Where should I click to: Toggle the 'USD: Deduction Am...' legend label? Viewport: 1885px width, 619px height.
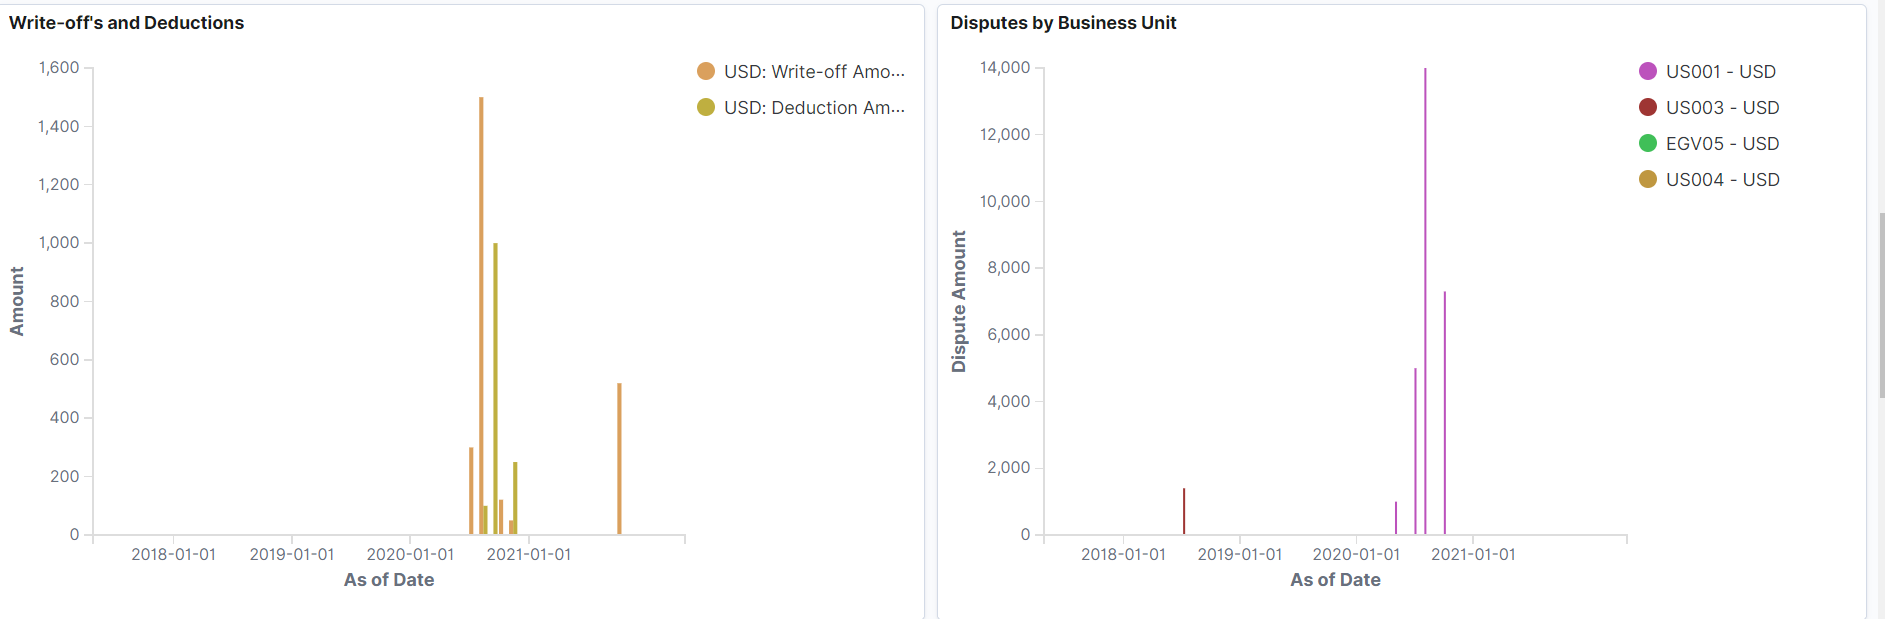click(x=814, y=108)
